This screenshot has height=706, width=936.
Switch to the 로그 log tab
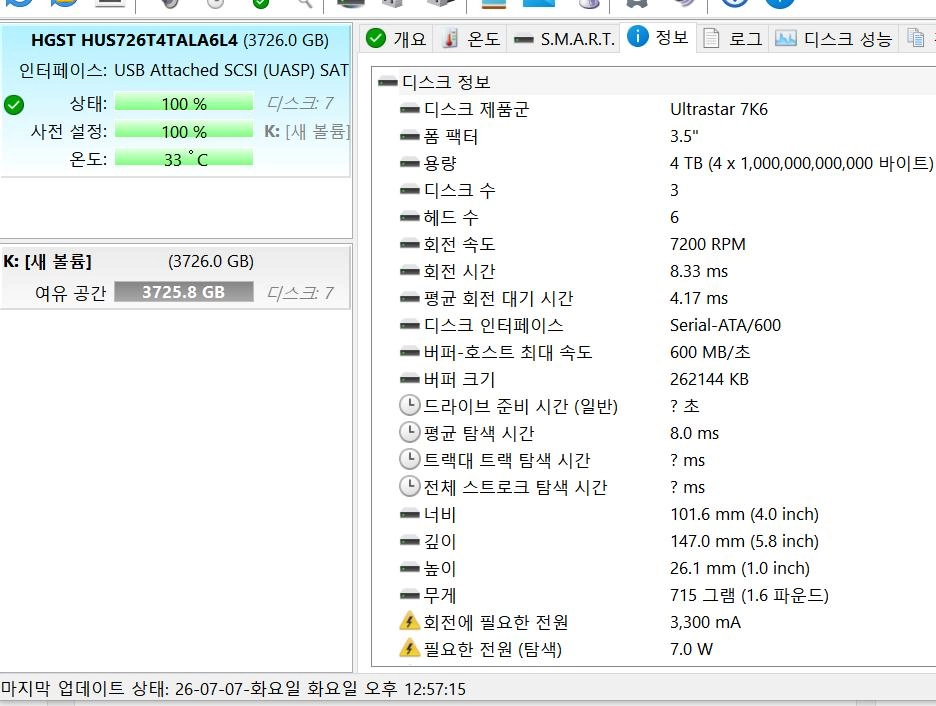[x=733, y=39]
